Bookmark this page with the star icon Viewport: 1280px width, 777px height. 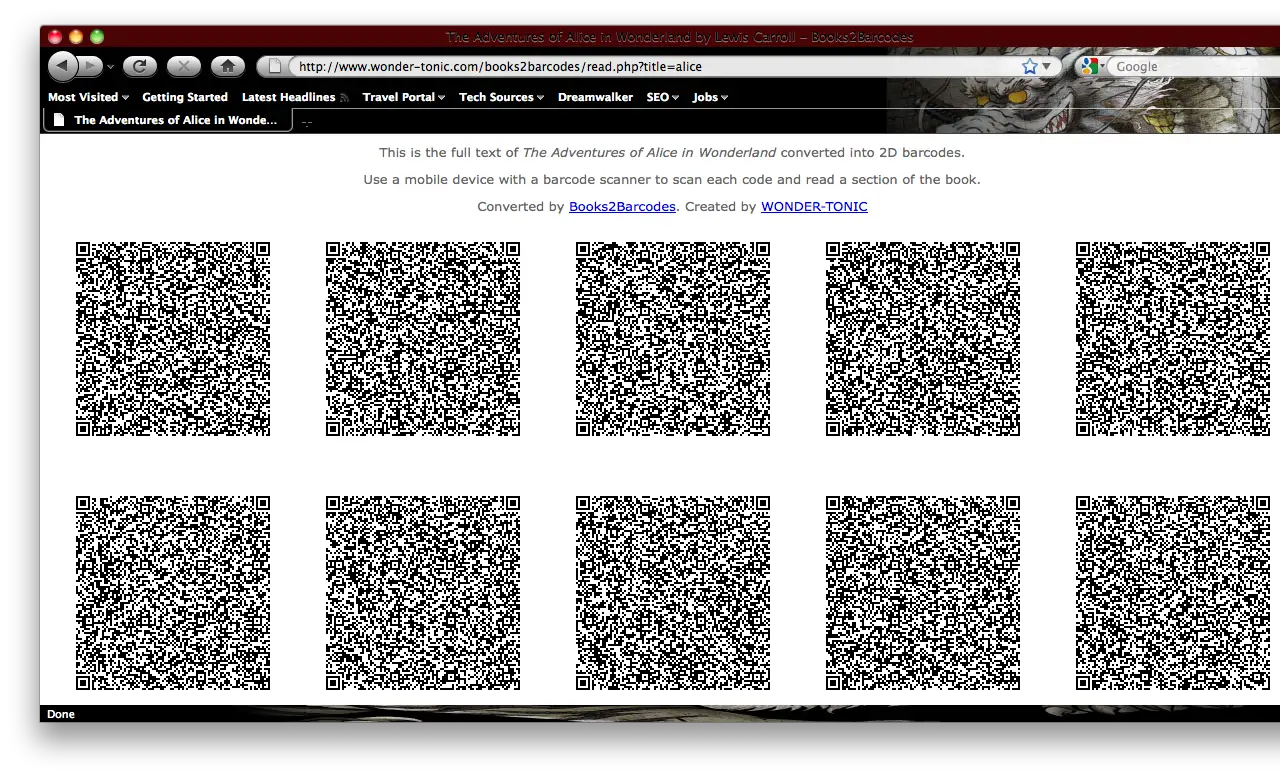click(1030, 66)
